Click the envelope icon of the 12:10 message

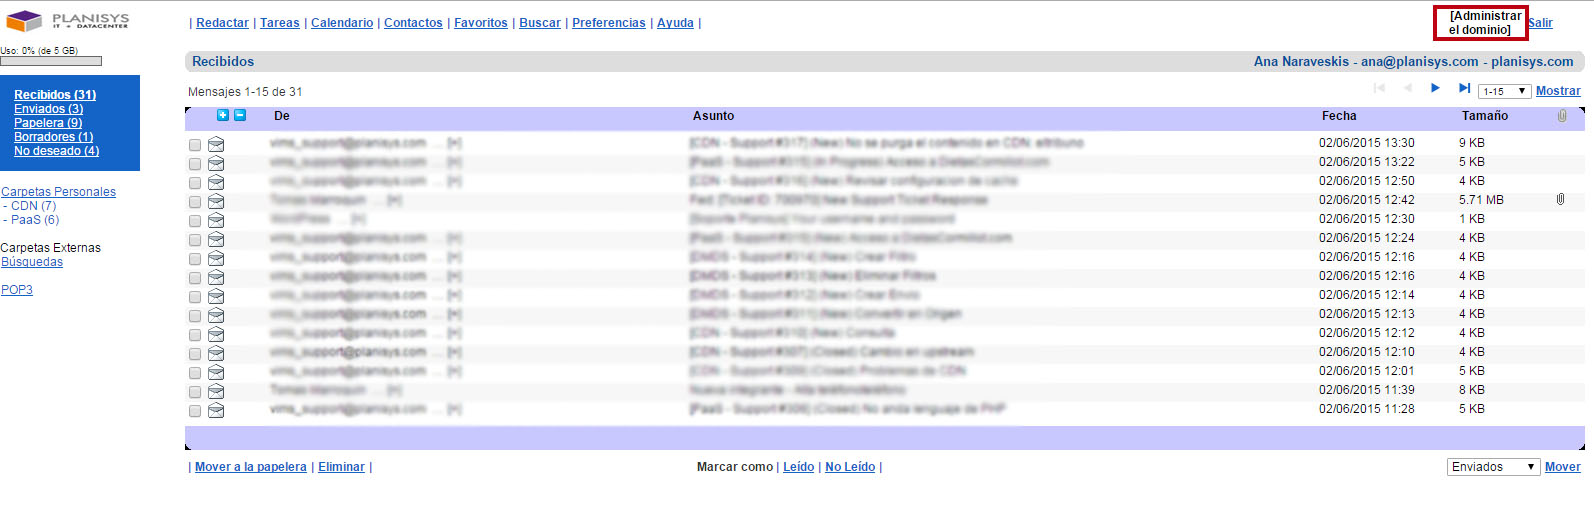(216, 353)
